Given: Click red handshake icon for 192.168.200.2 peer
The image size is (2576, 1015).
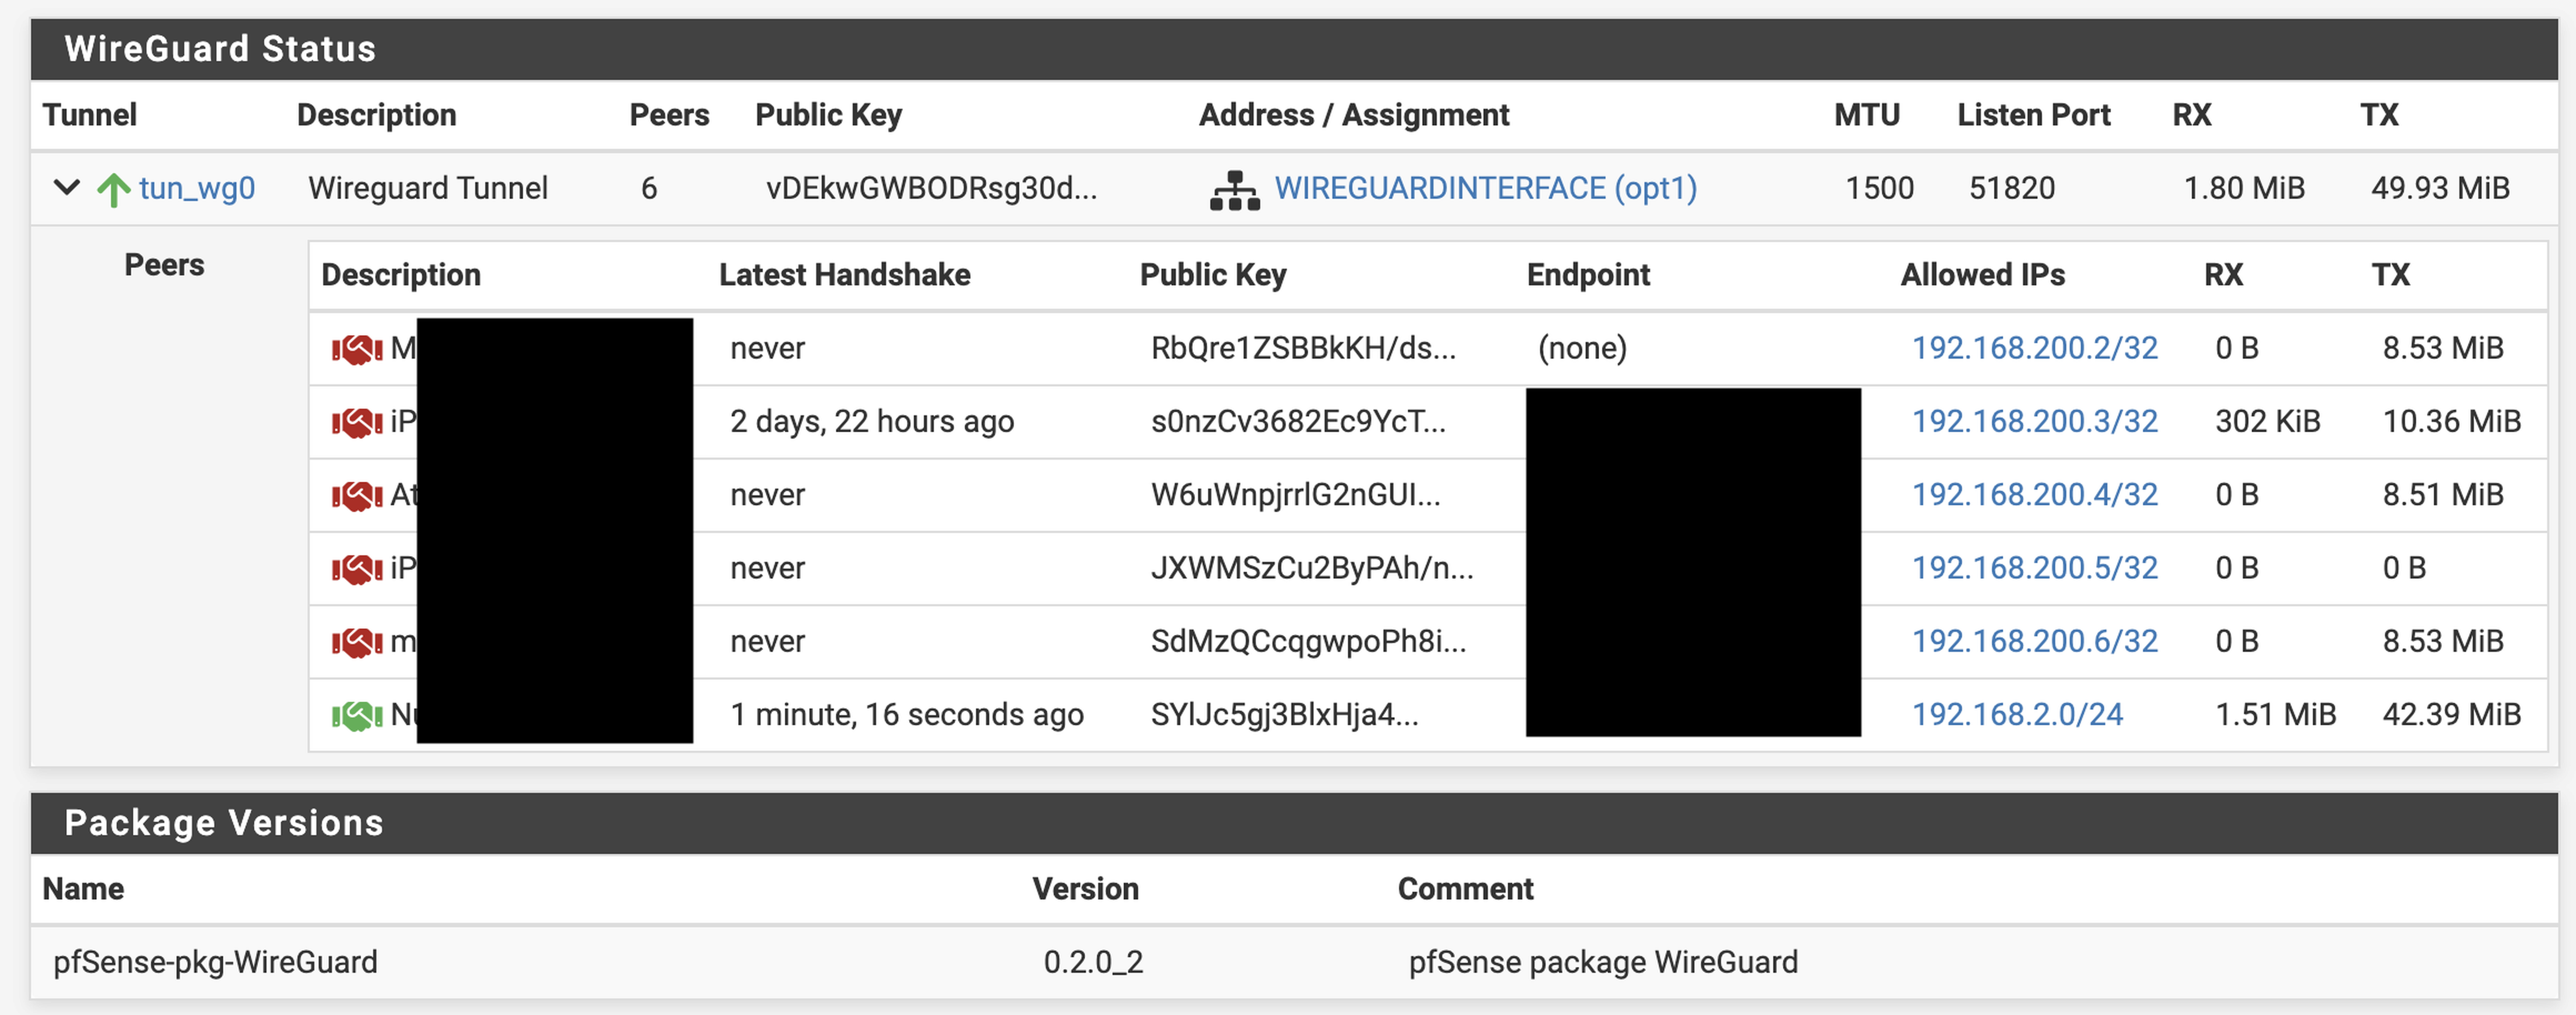Looking at the screenshot, I should point(357,349).
